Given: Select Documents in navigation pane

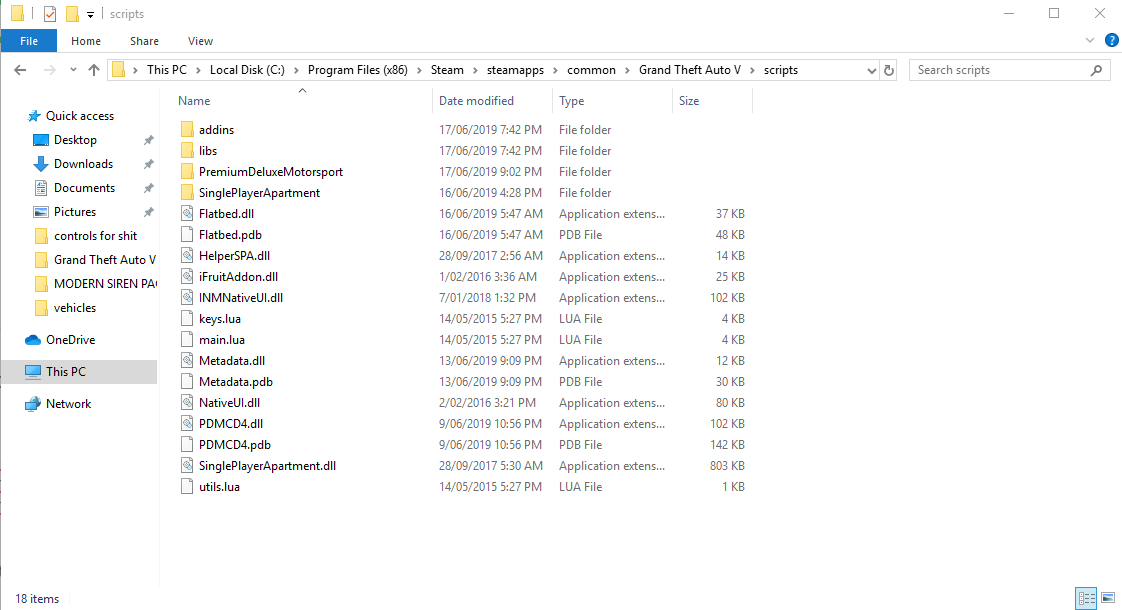Looking at the screenshot, I should (x=84, y=188).
